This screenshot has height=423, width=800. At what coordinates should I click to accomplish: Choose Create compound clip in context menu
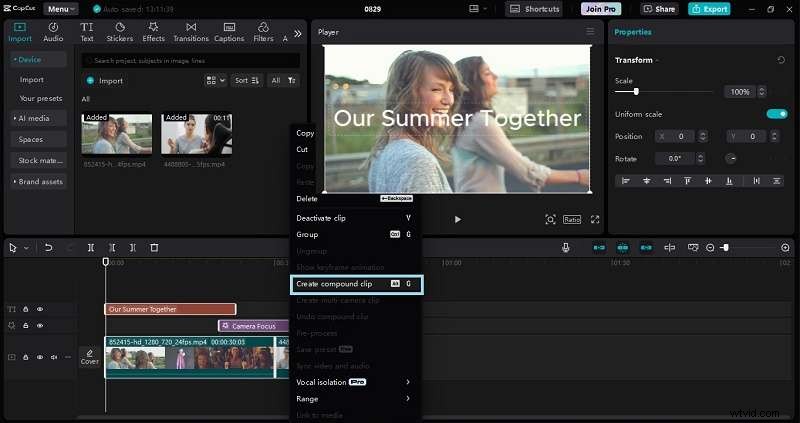[x=357, y=284]
